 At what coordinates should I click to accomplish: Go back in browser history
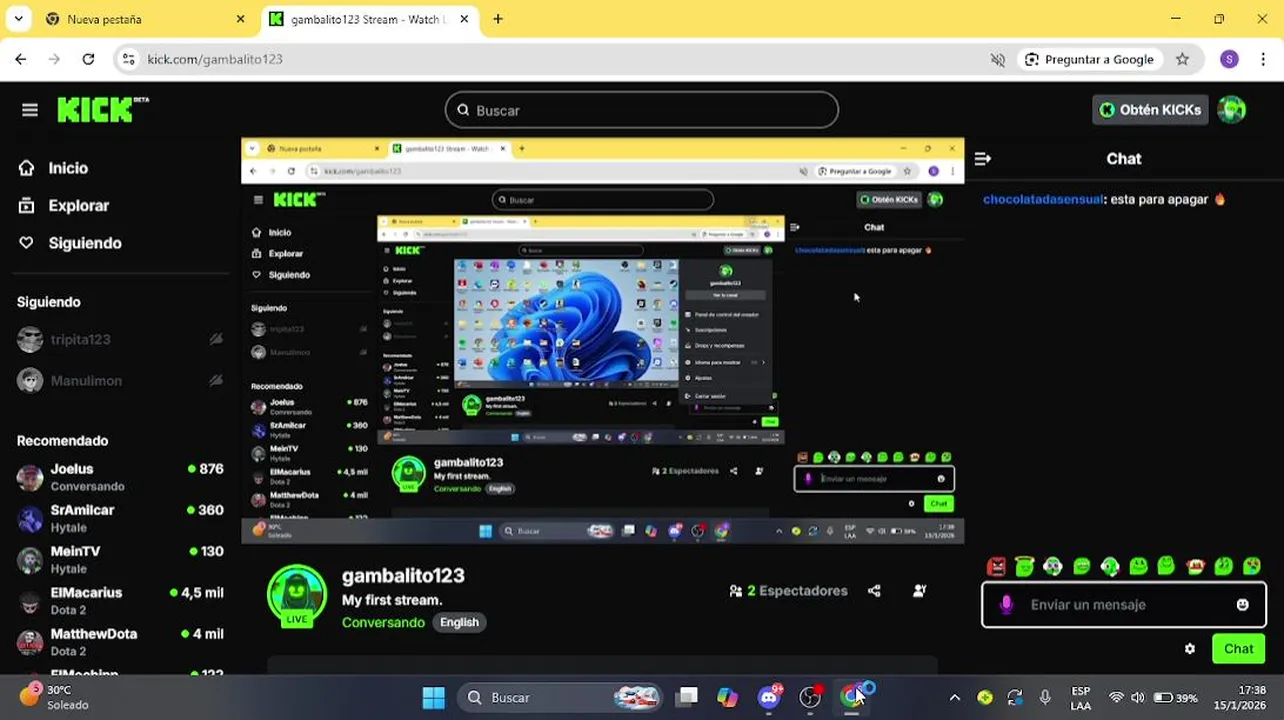[x=21, y=59]
